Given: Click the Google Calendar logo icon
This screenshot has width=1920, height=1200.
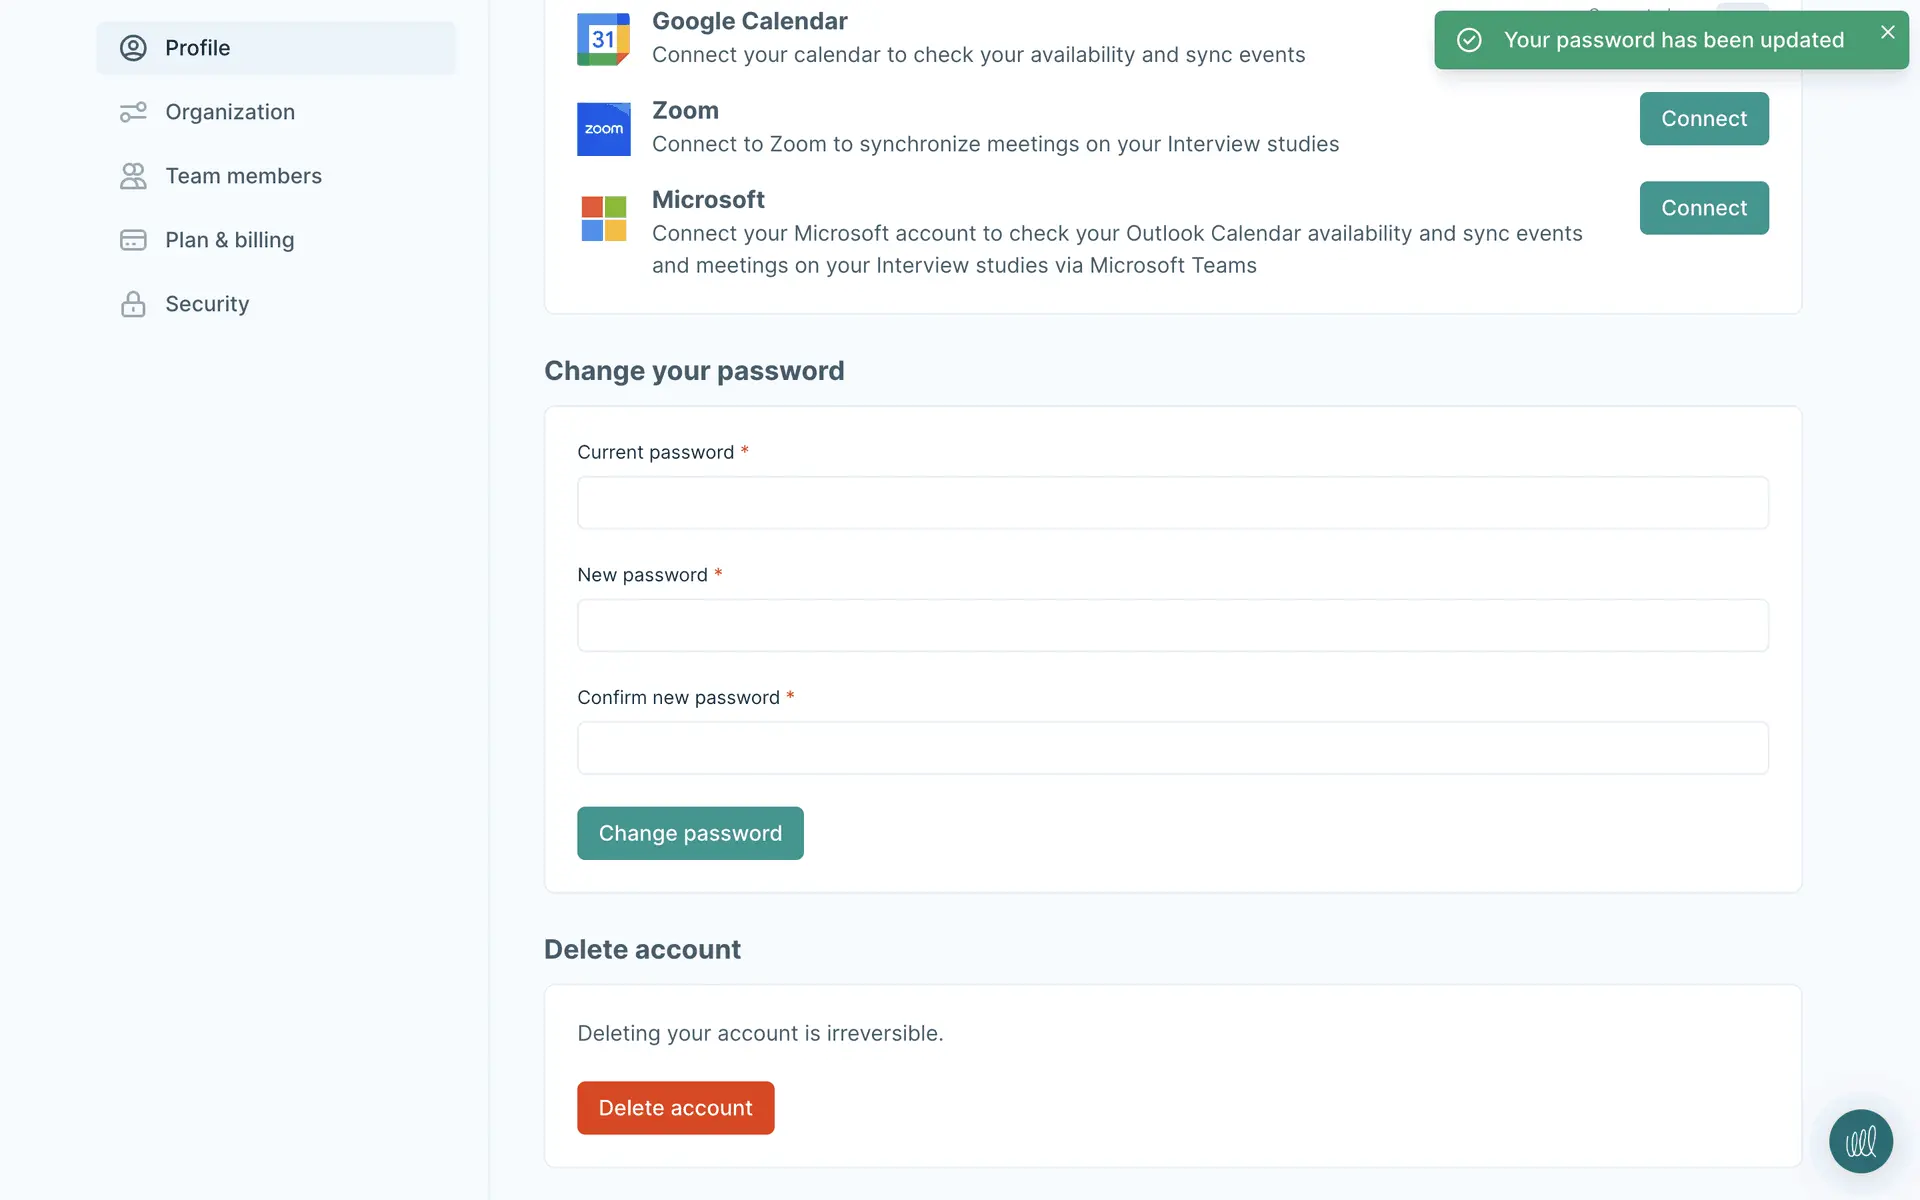Looking at the screenshot, I should pos(603,39).
